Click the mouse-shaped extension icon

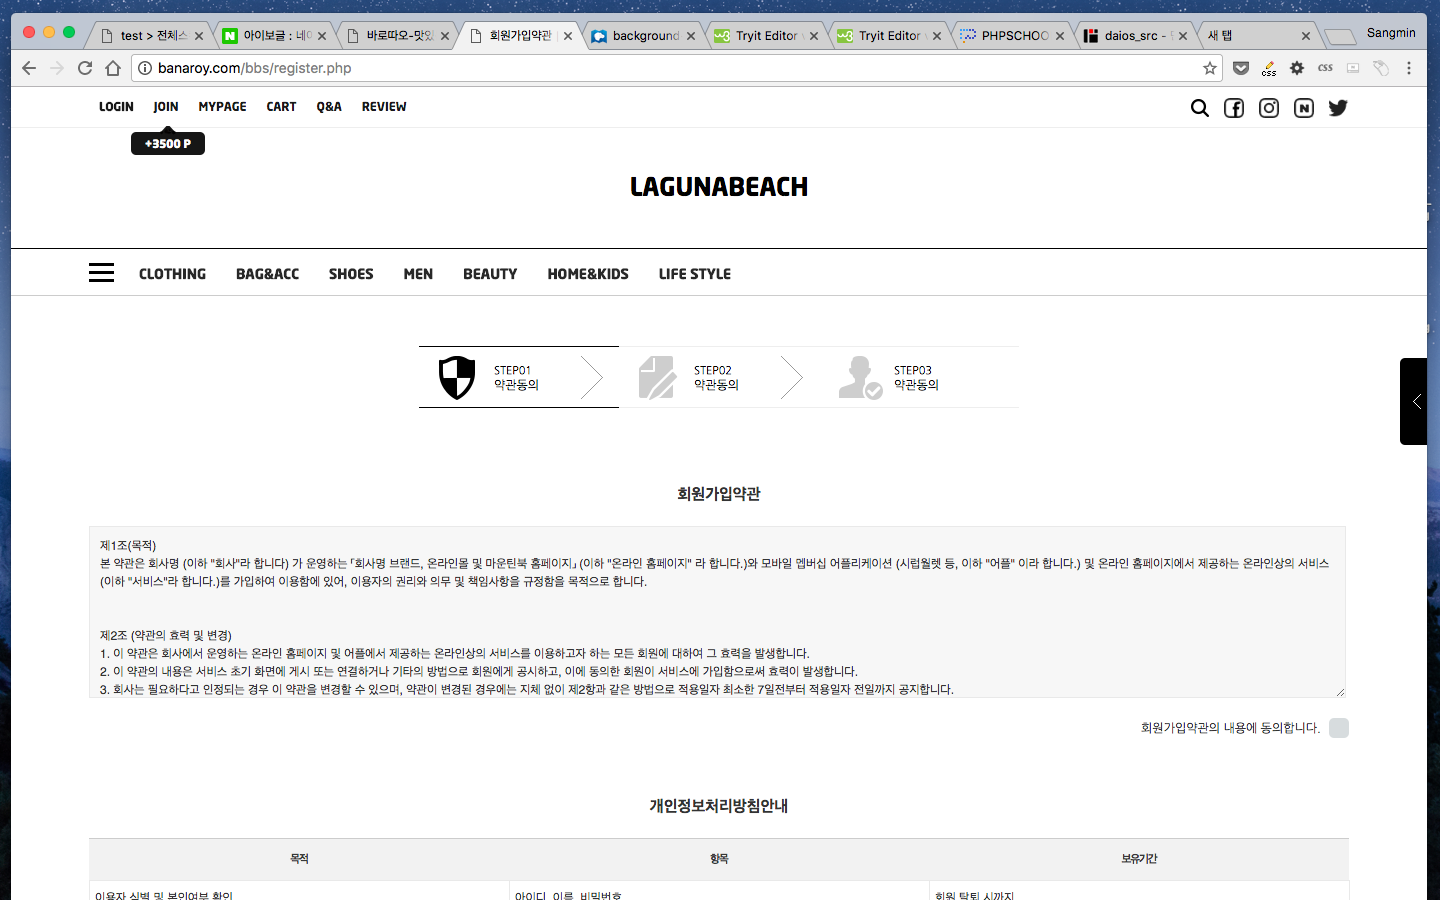point(1381,68)
